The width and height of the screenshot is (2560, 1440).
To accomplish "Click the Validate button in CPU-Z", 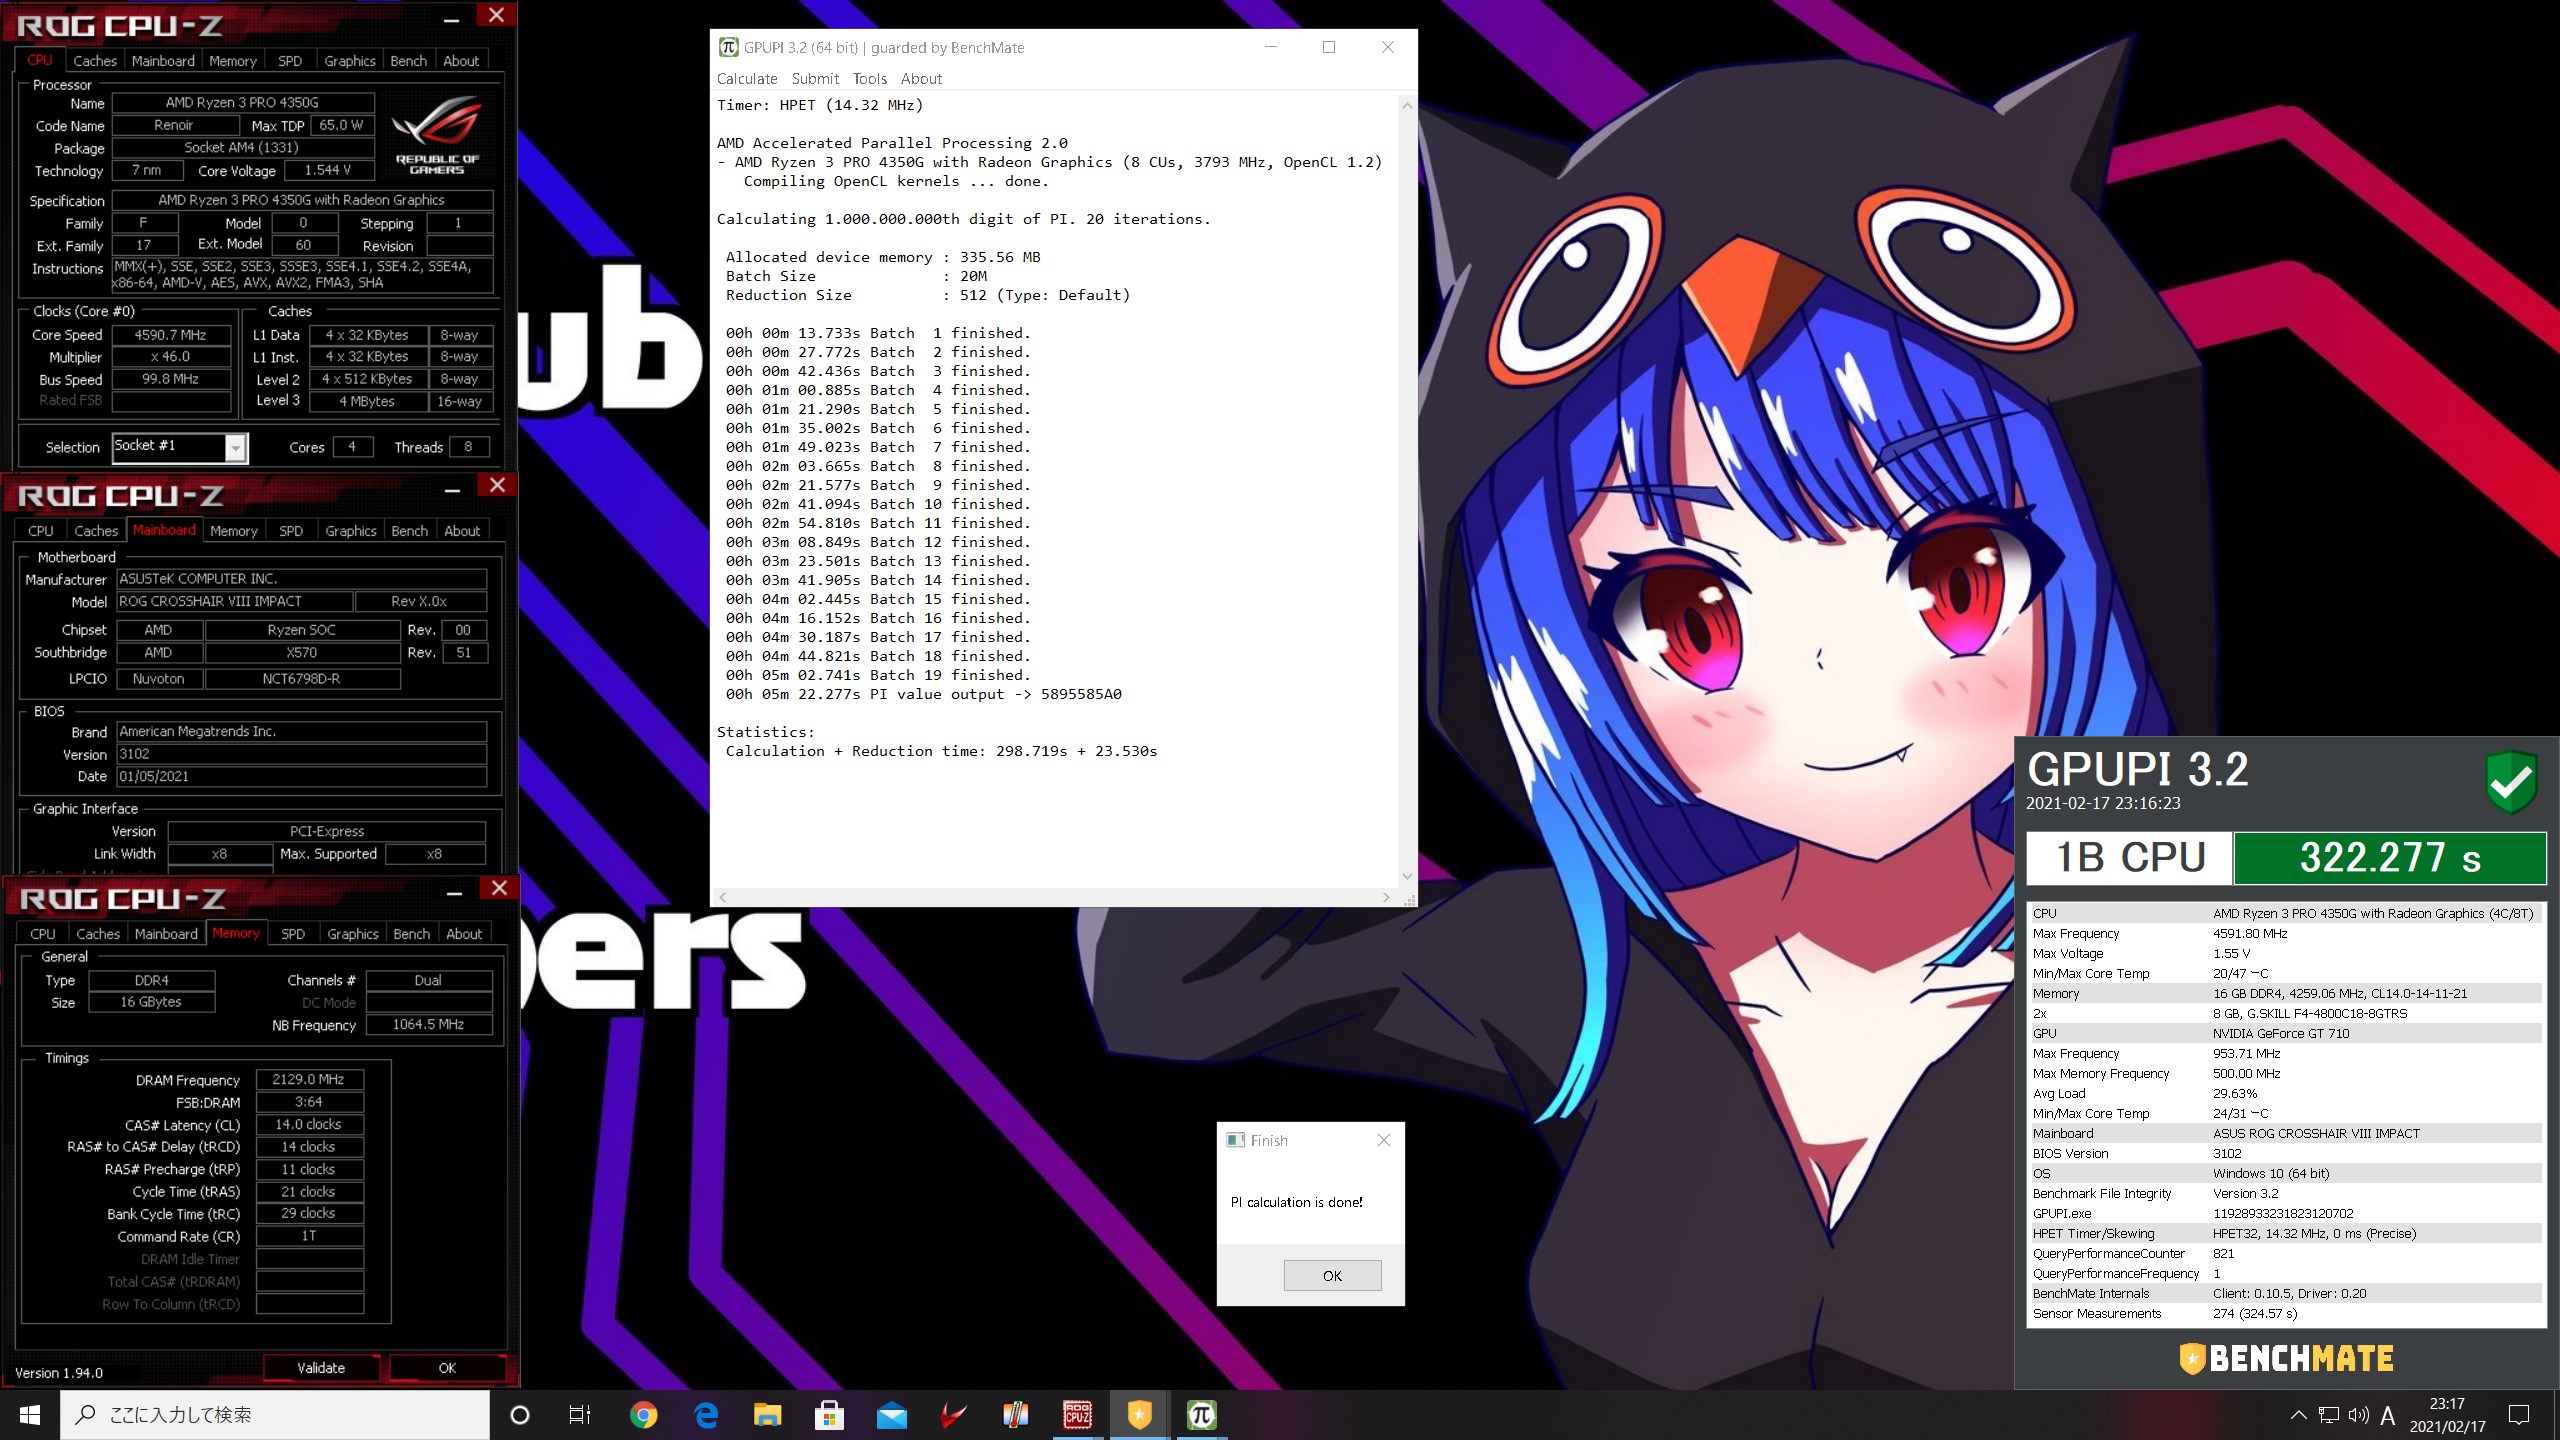I will 321,1368.
